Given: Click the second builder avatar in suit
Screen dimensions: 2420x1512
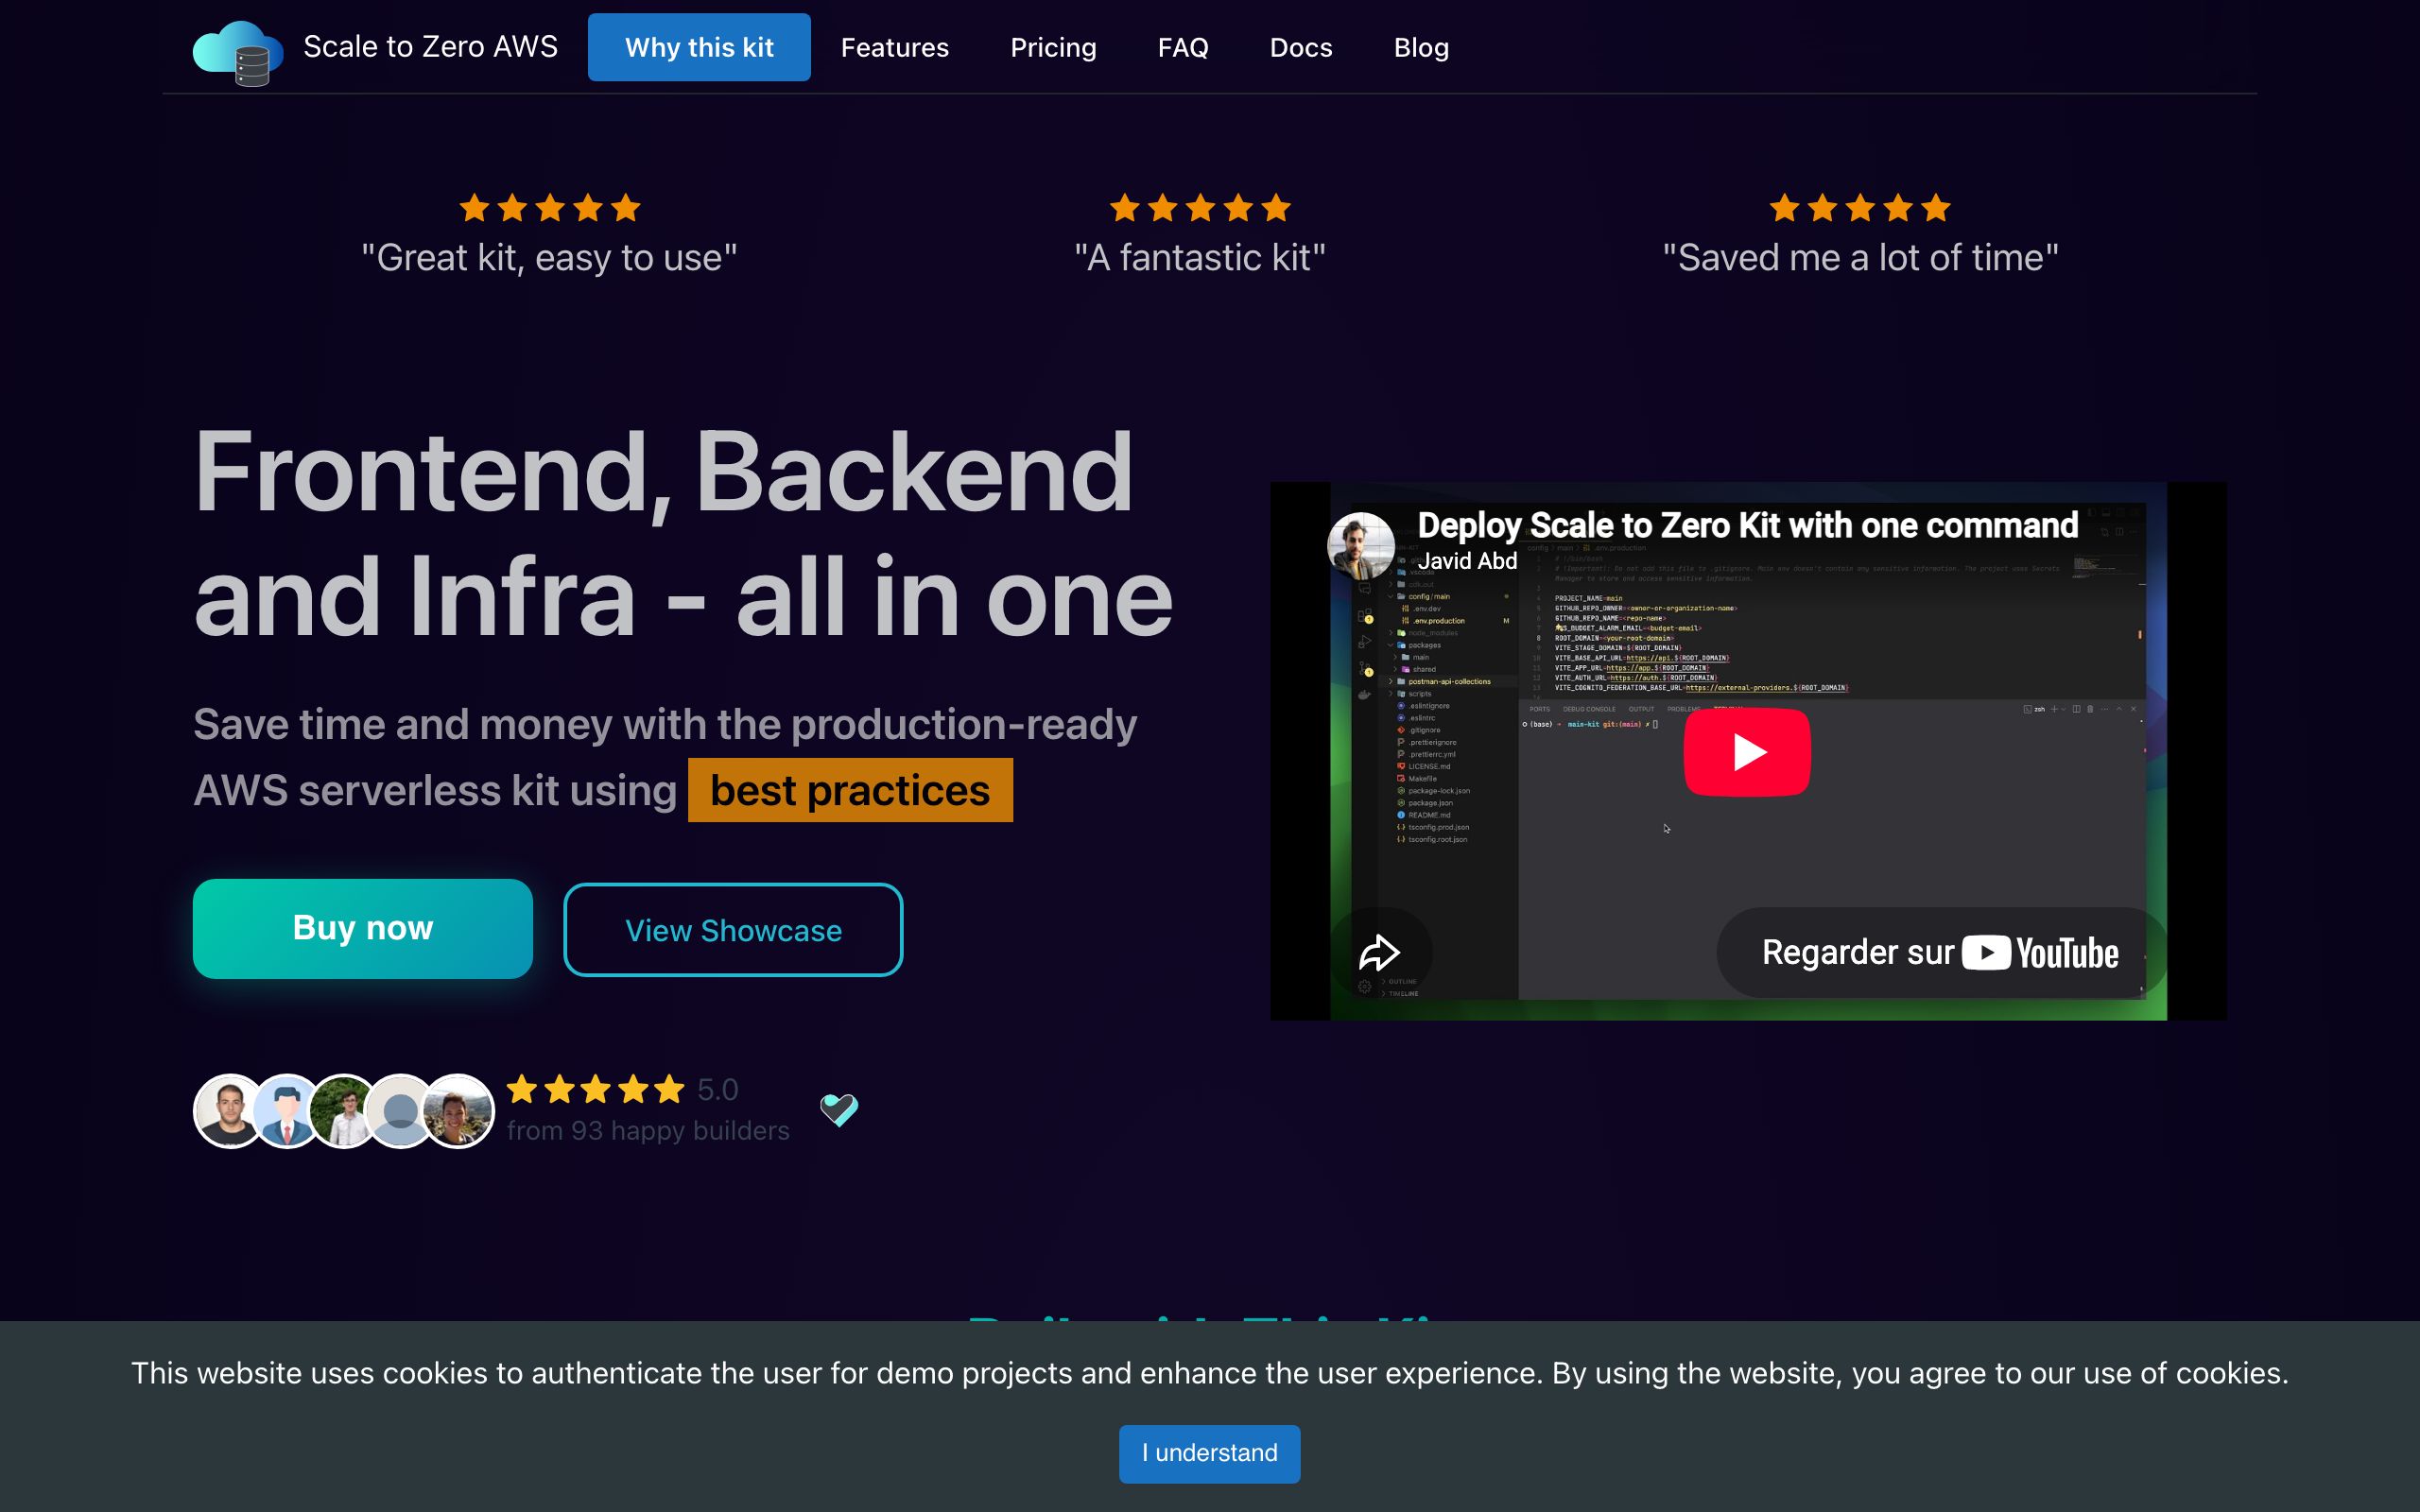Looking at the screenshot, I should point(287,1111).
